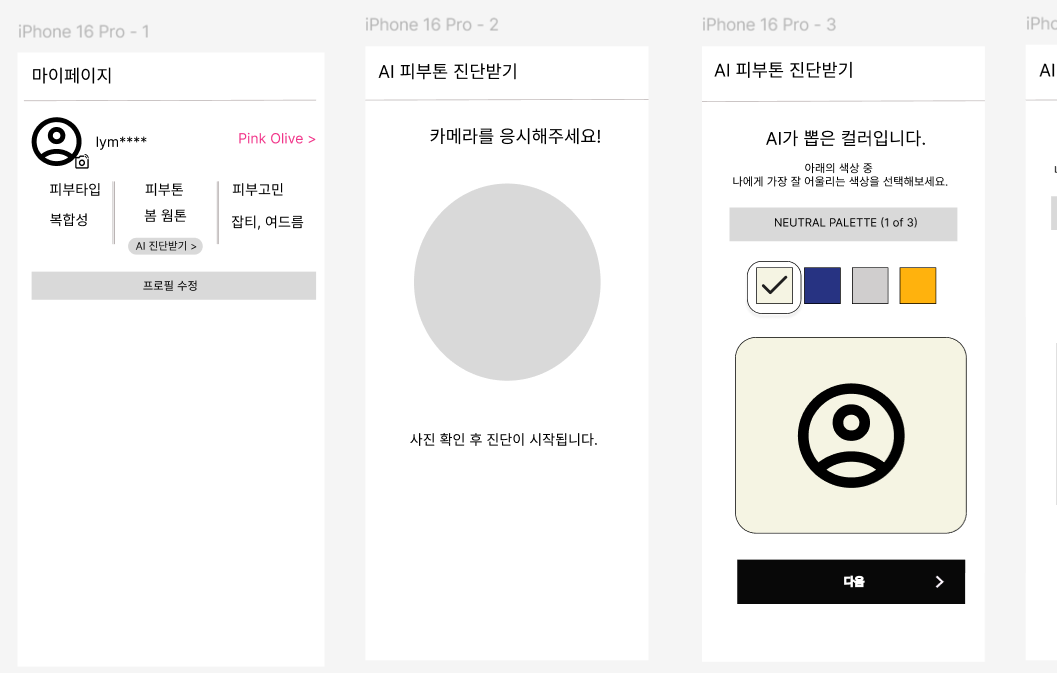
Task: Click the right arrow on 다음 button
Action: point(940,581)
